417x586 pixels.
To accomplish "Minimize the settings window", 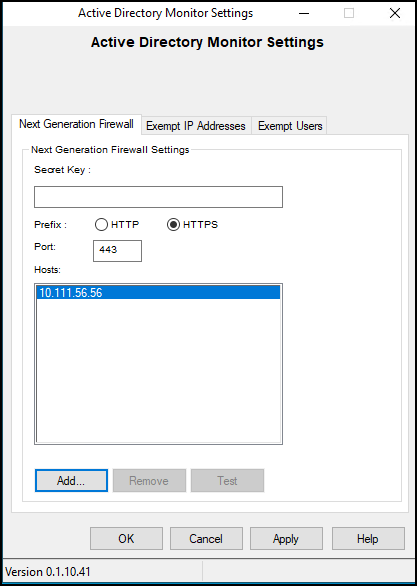I will (x=304, y=13).
